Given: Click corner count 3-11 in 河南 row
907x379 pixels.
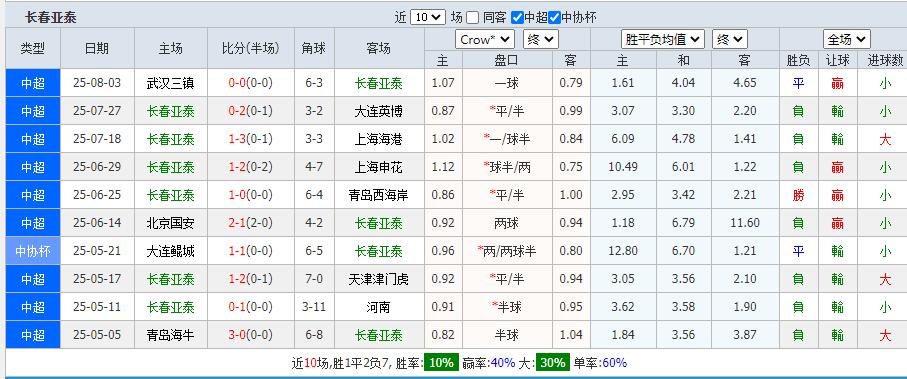Looking at the screenshot, I should tap(314, 307).
